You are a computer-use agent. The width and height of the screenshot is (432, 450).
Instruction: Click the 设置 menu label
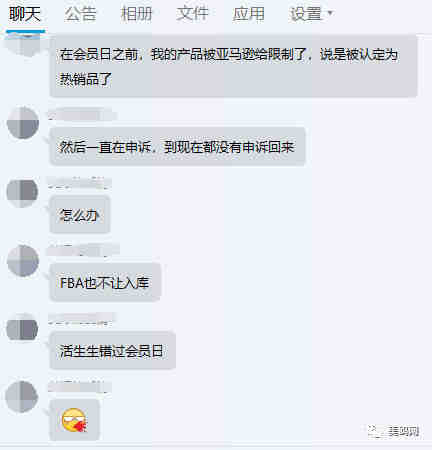pyautogui.click(x=305, y=15)
